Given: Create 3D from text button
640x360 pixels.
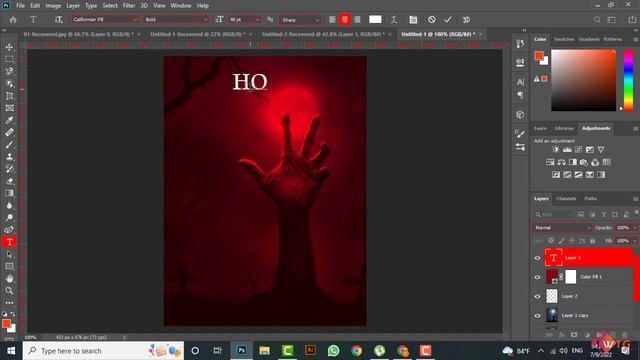Looking at the screenshot, I should pyautogui.click(x=466, y=20).
